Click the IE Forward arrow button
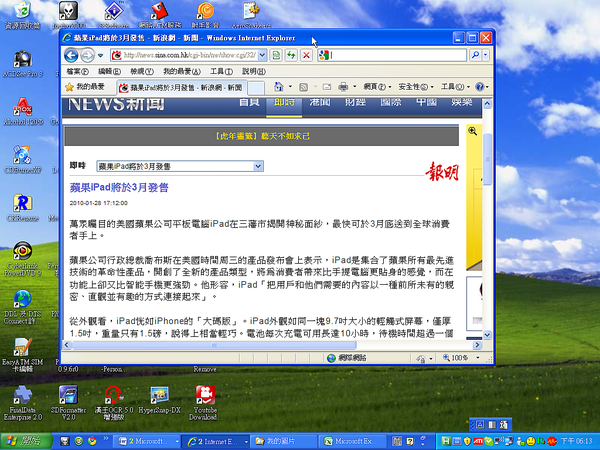The width and height of the screenshot is (600, 450). click(x=87, y=55)
